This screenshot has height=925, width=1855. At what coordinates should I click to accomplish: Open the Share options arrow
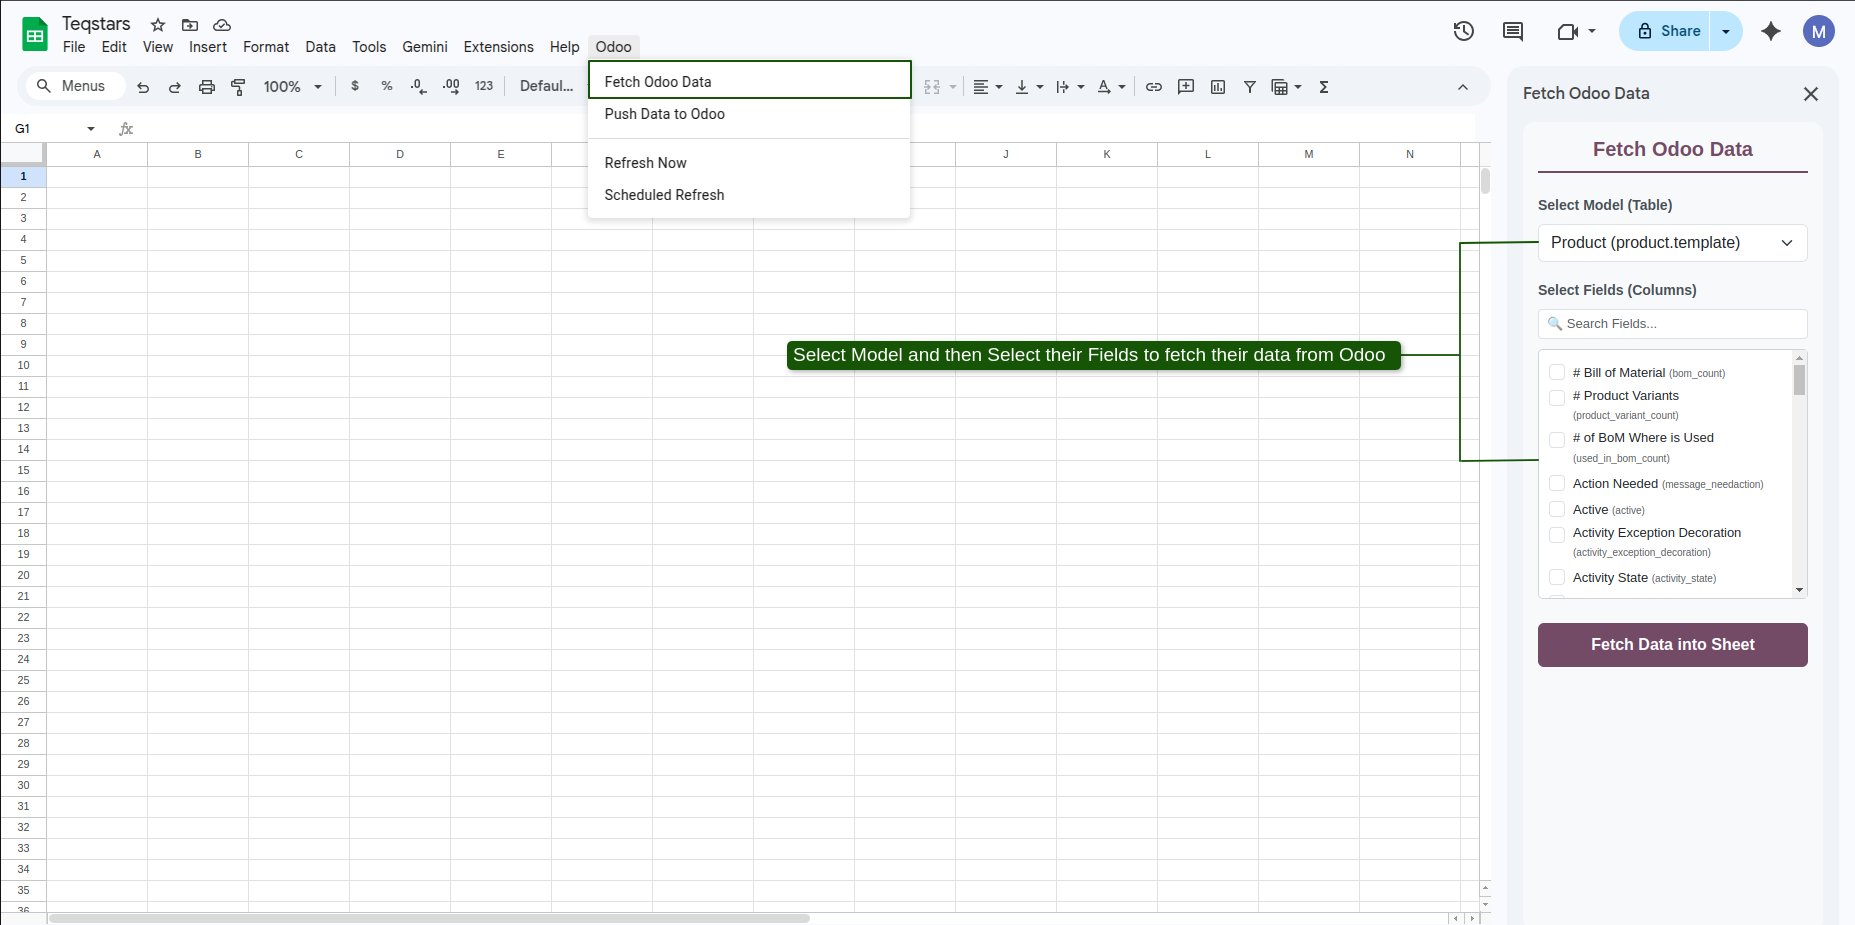(1726, 31)
